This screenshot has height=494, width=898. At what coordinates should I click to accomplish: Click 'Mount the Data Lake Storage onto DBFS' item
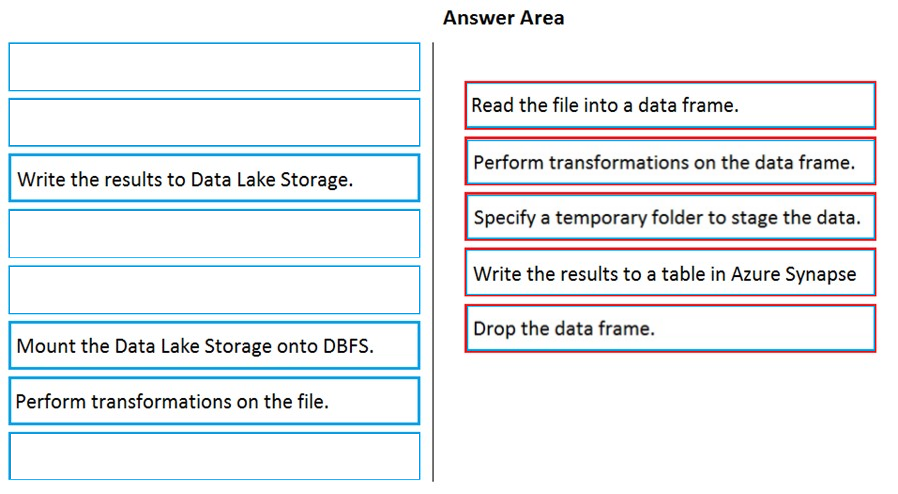[214, 345]
